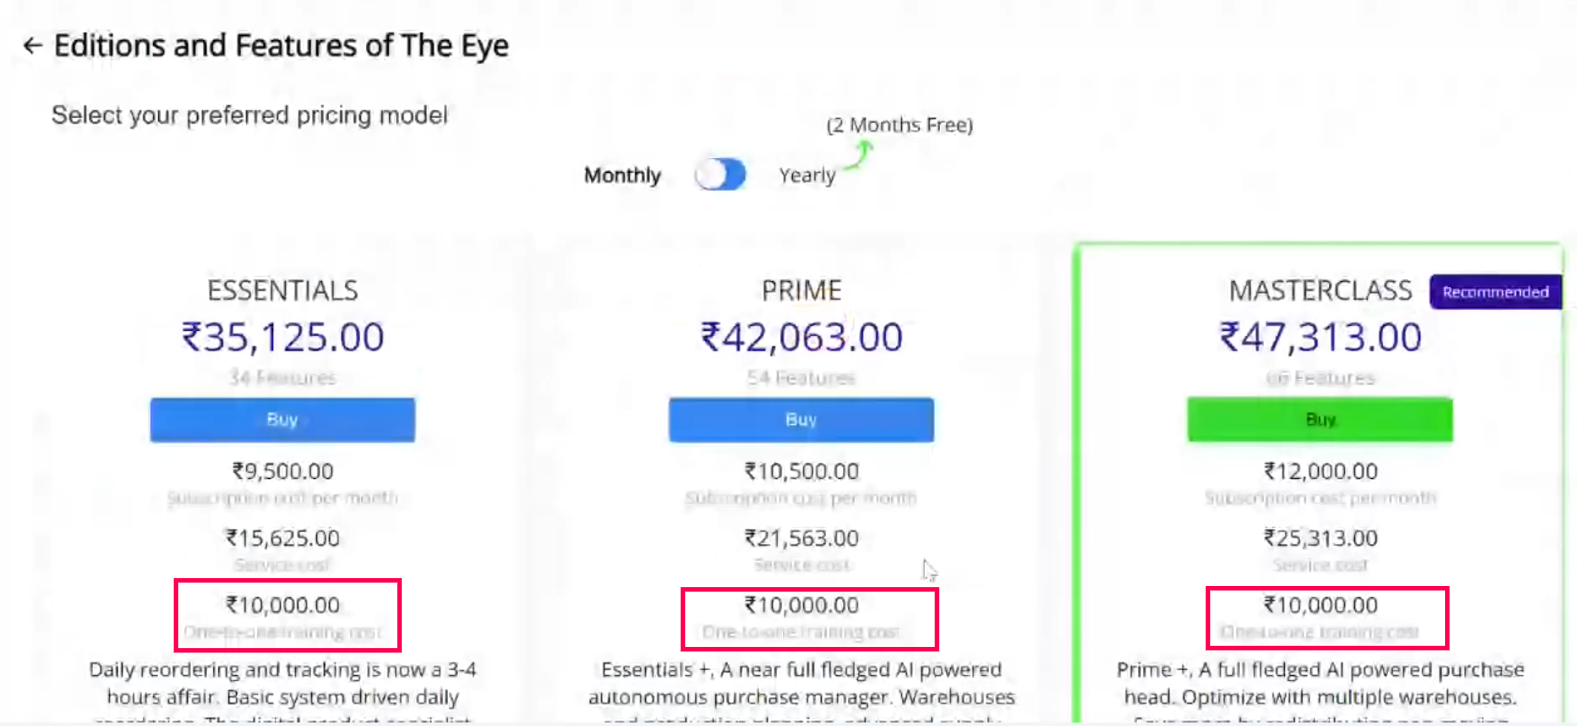Image resolution: width=1577 pixels, height=726 pixels.
Task: Click the Prime ₹42,063.00 total price
Action: coord(801,337)
